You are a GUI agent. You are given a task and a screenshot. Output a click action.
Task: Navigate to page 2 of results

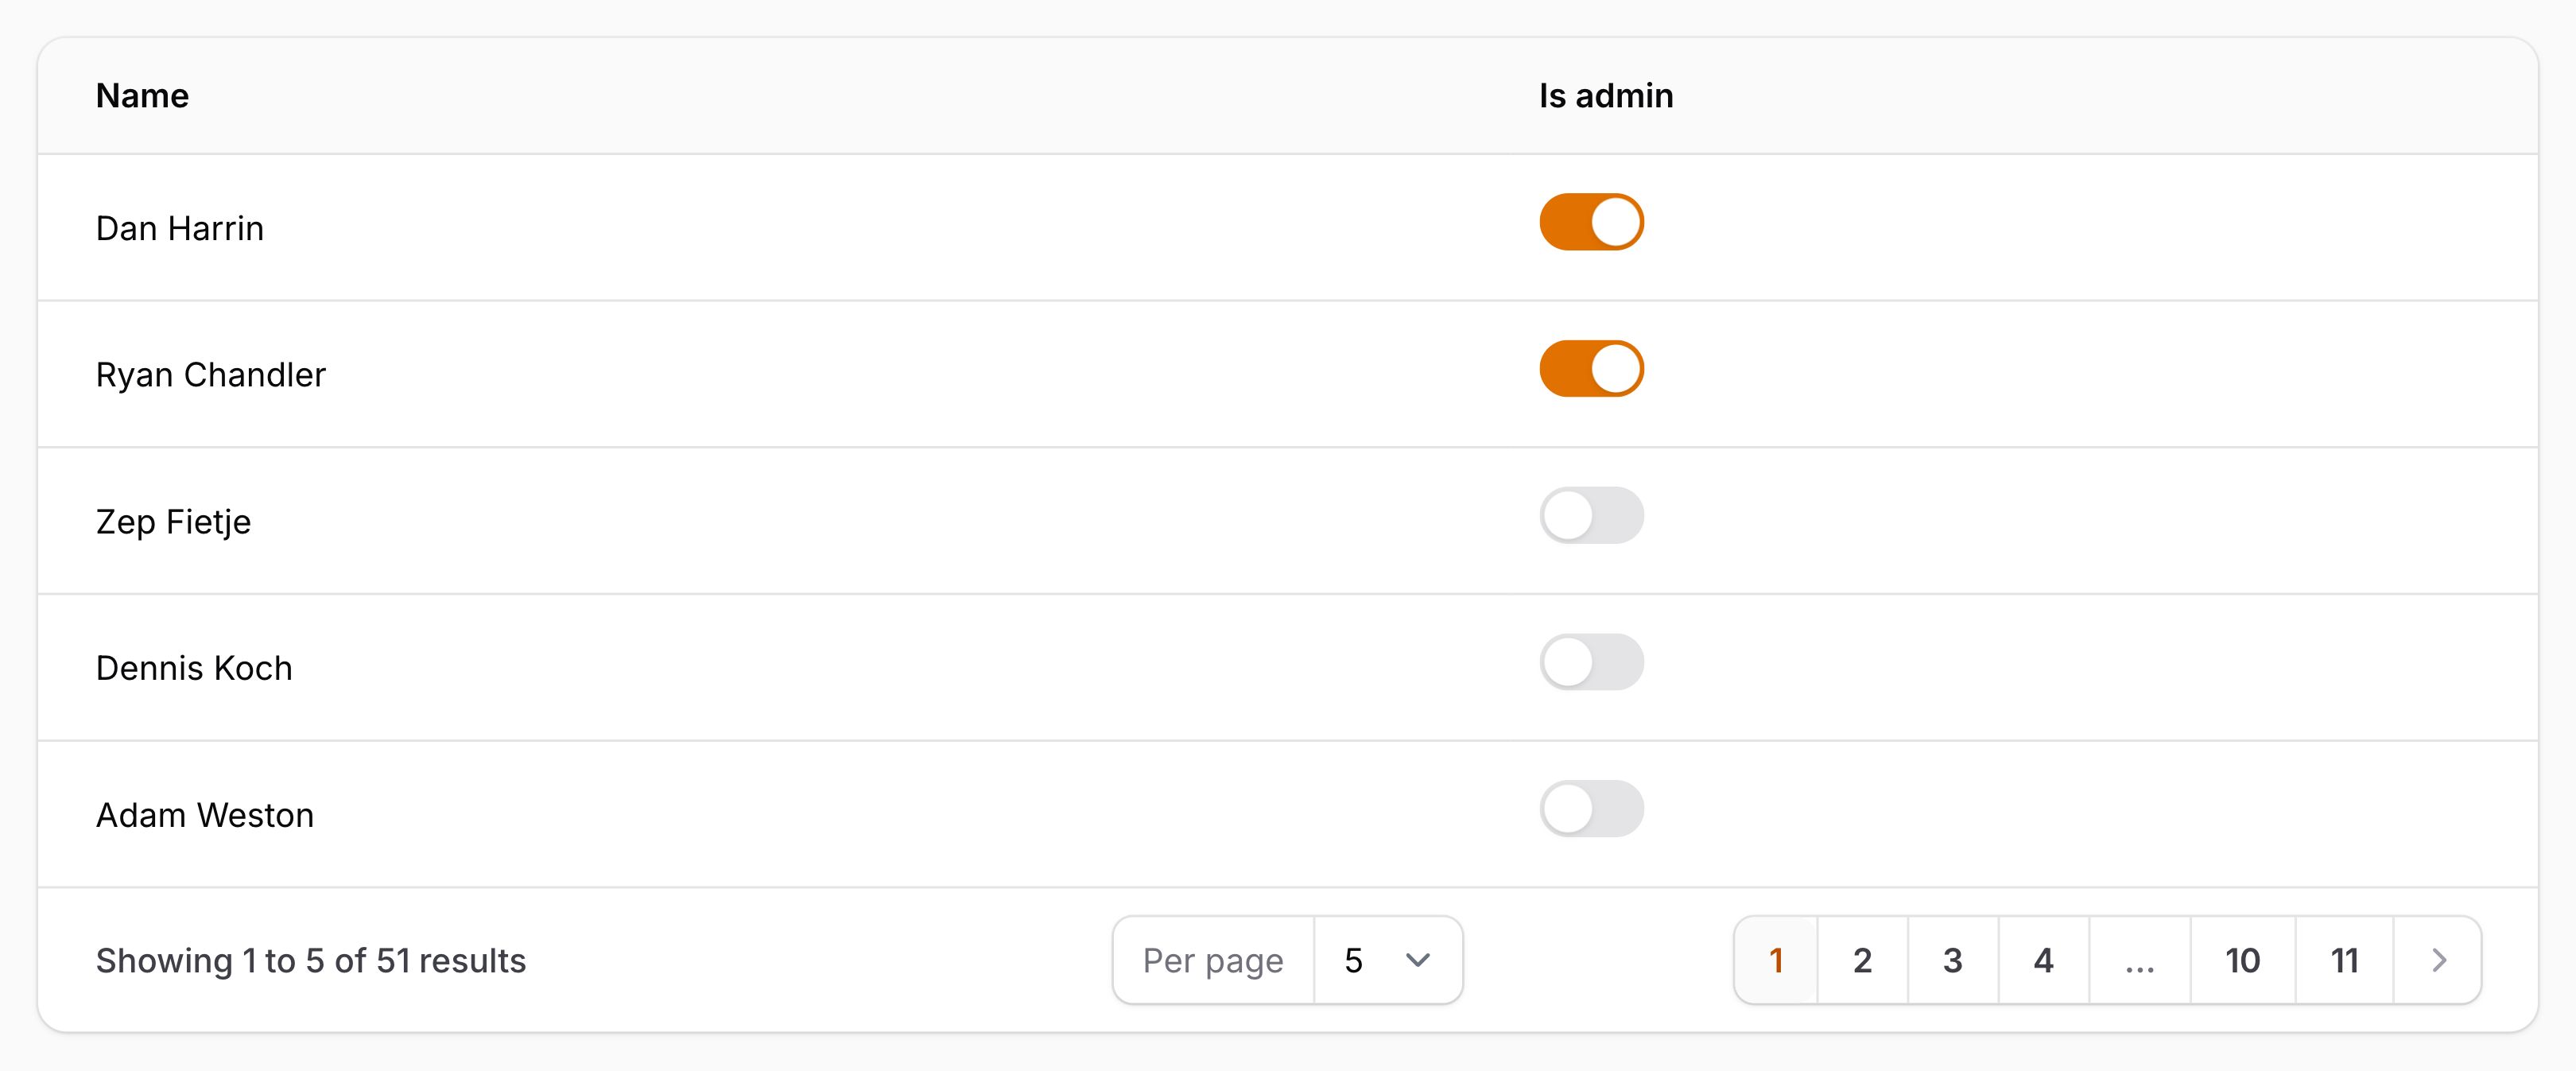coord(1862,960)
